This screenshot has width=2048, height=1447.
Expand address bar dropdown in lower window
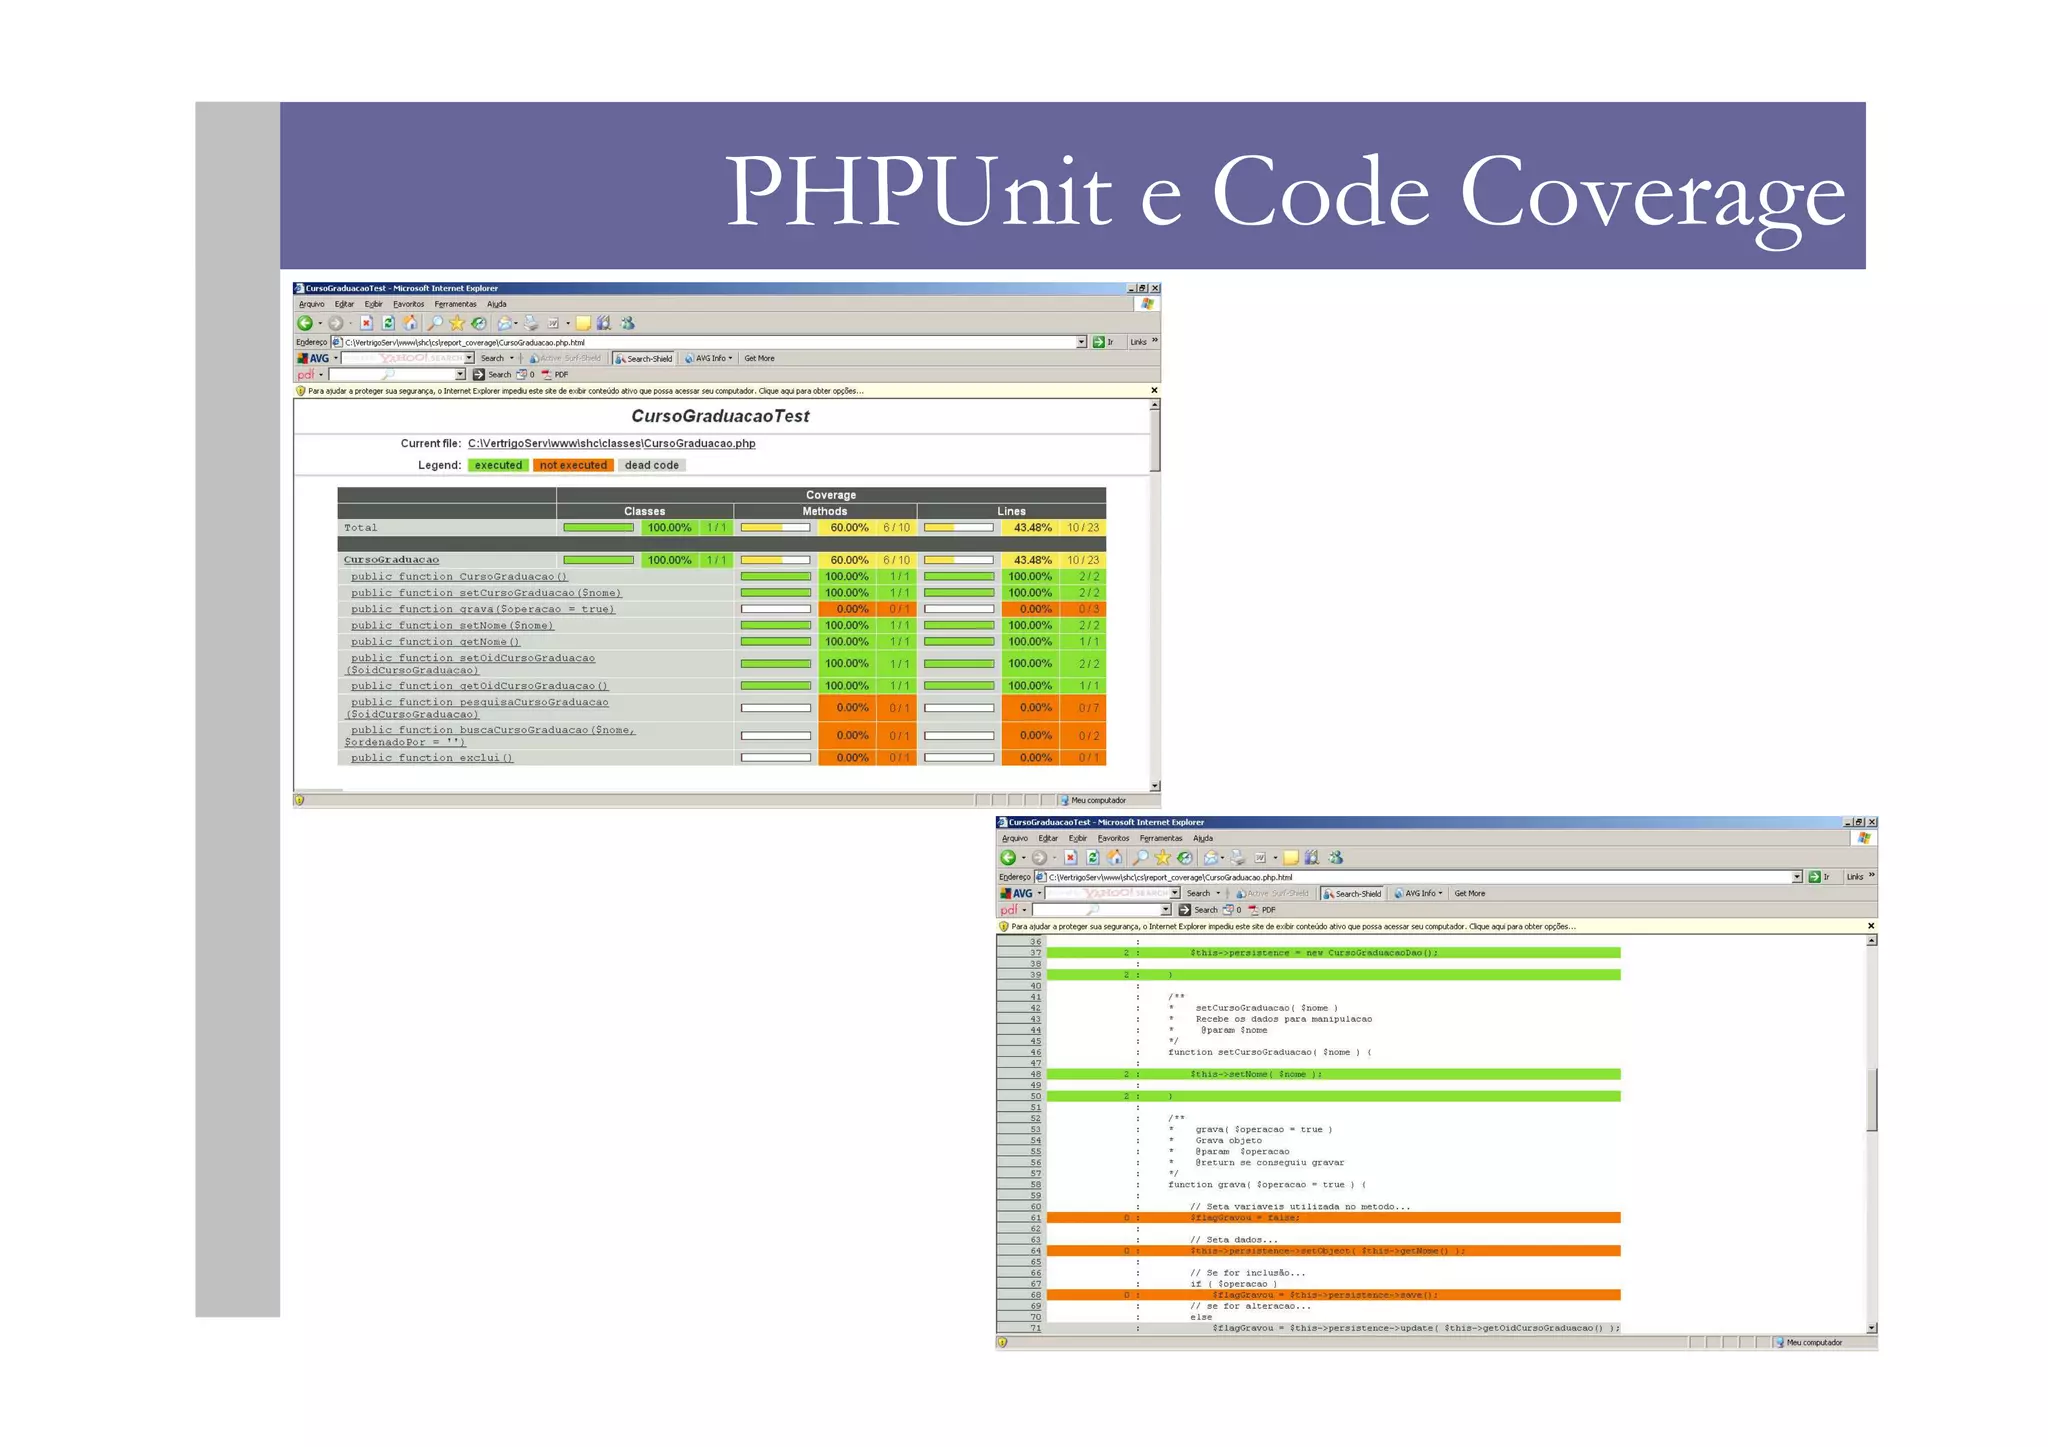click(1797, 877)
